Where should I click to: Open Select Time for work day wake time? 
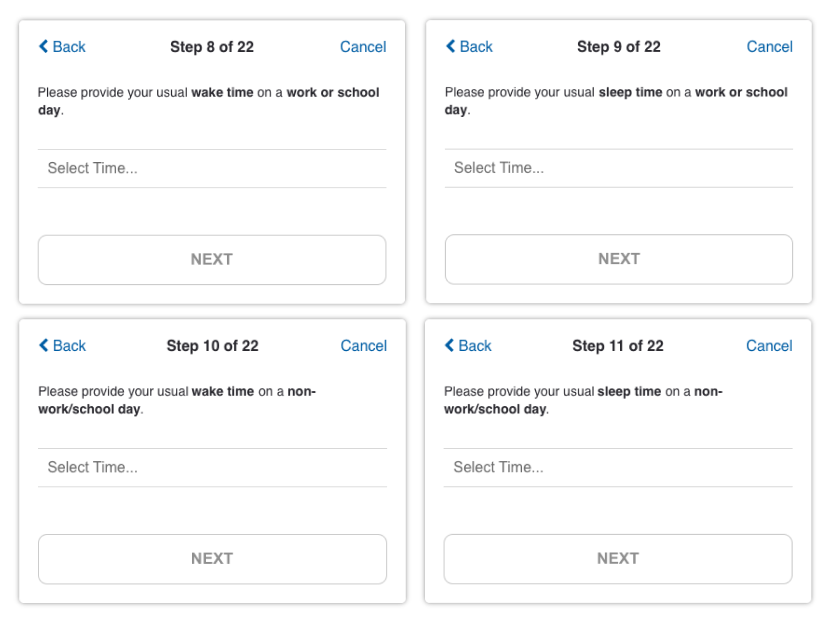click(212, 168)
